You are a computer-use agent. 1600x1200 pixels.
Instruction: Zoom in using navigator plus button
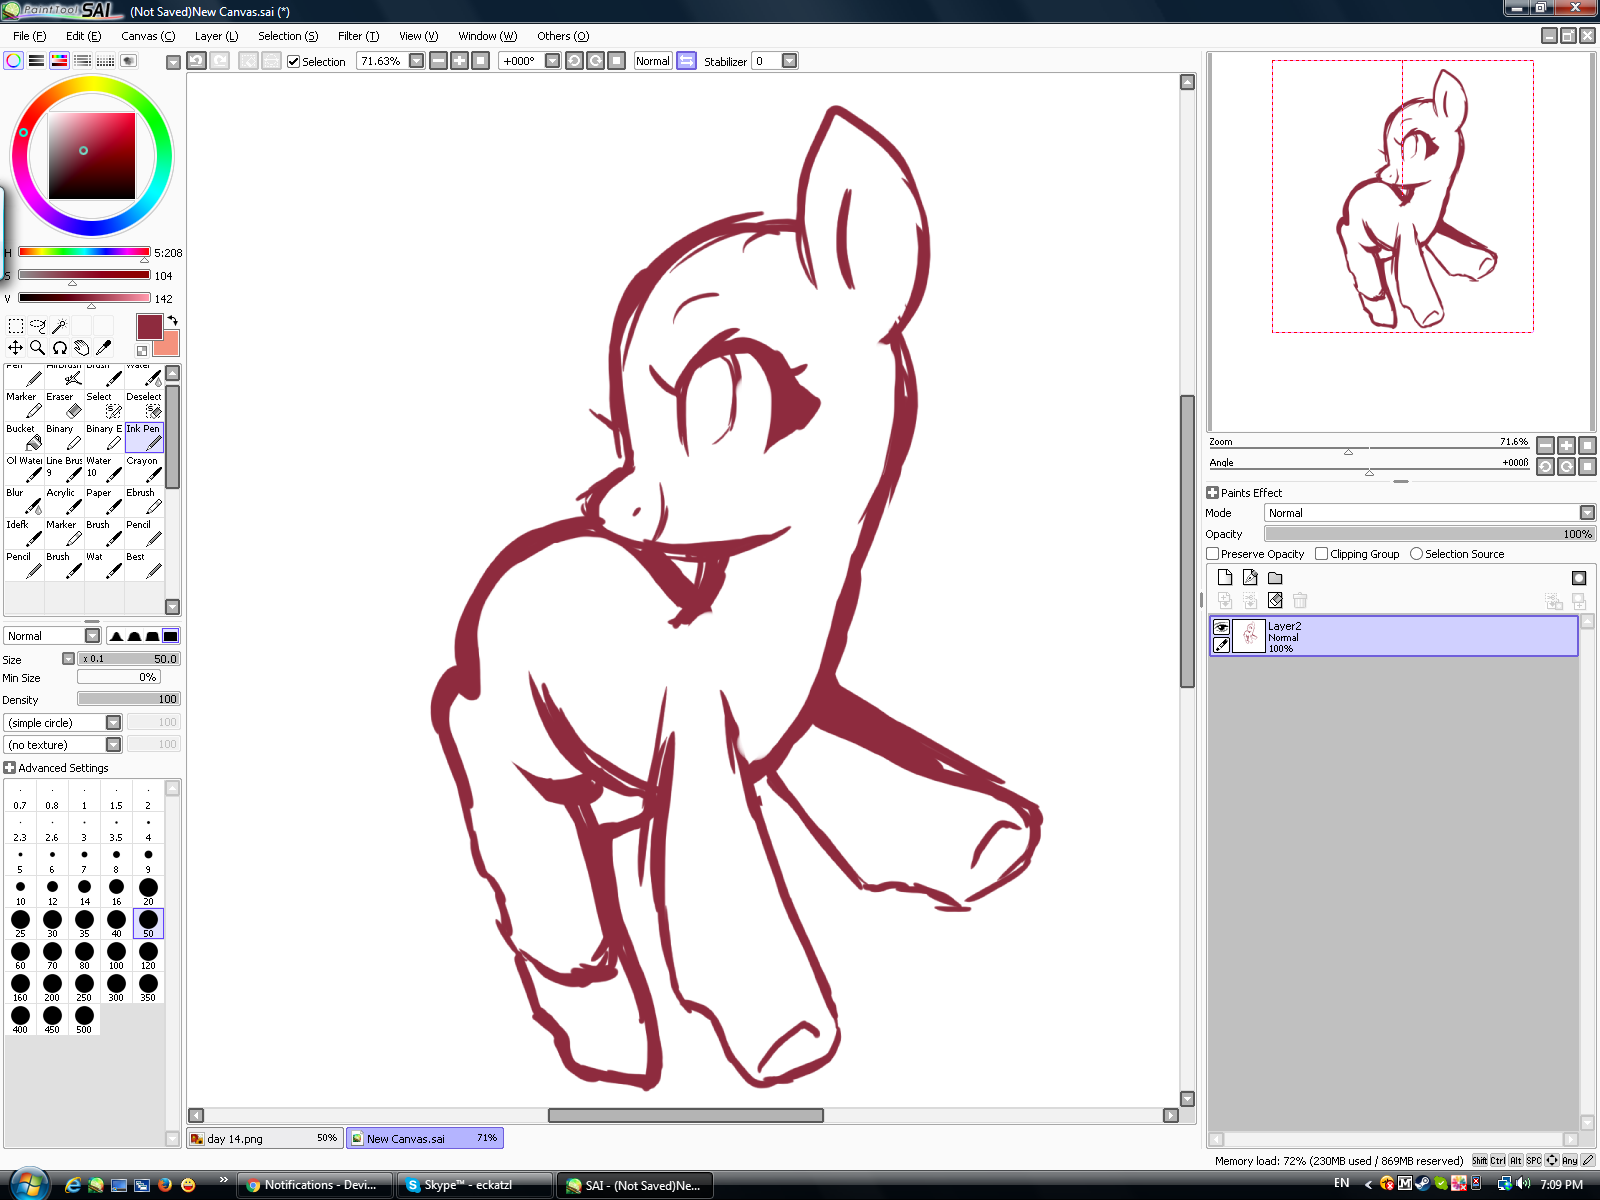[1566, 445]
